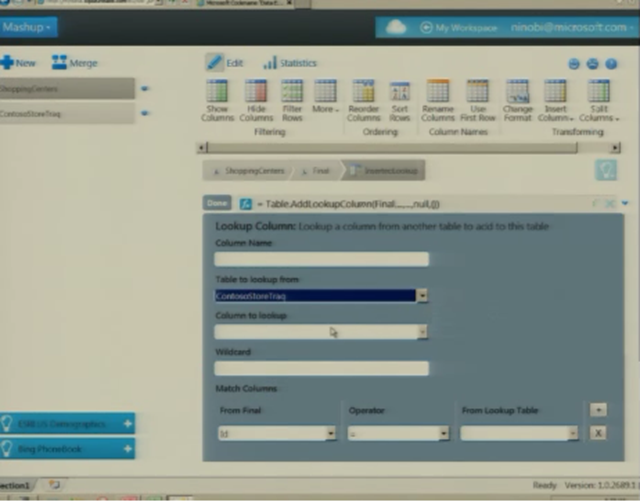The width and height of the screenshot is (640, 502).
Task: Apply the Use First Row tool
Action: [478, 100]
